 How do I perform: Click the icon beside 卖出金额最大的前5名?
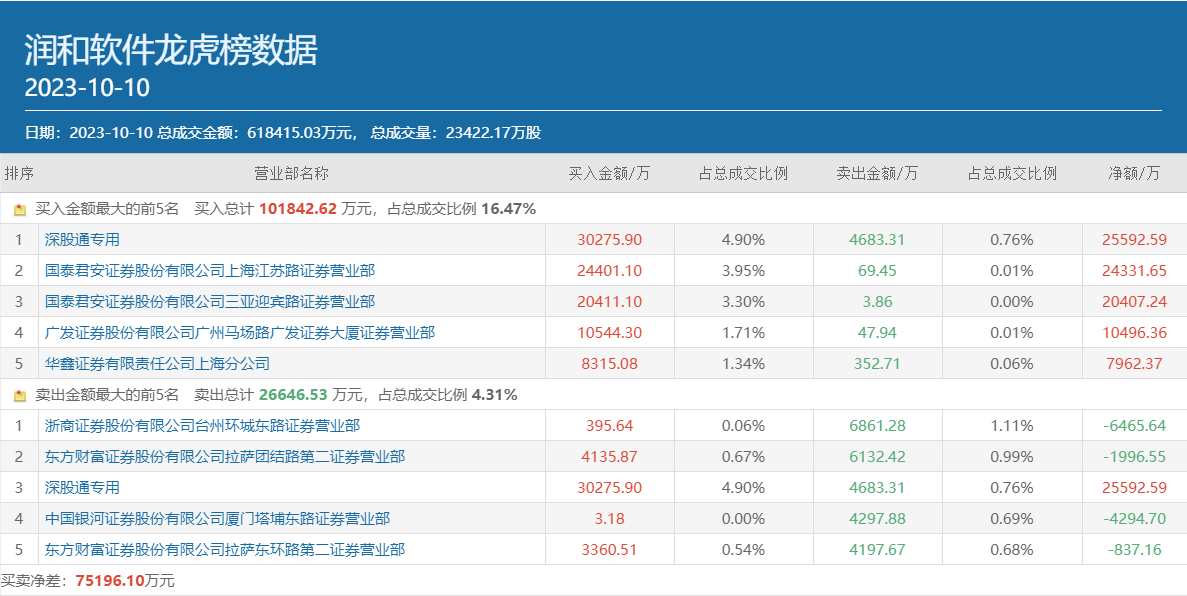coord(19,396)
